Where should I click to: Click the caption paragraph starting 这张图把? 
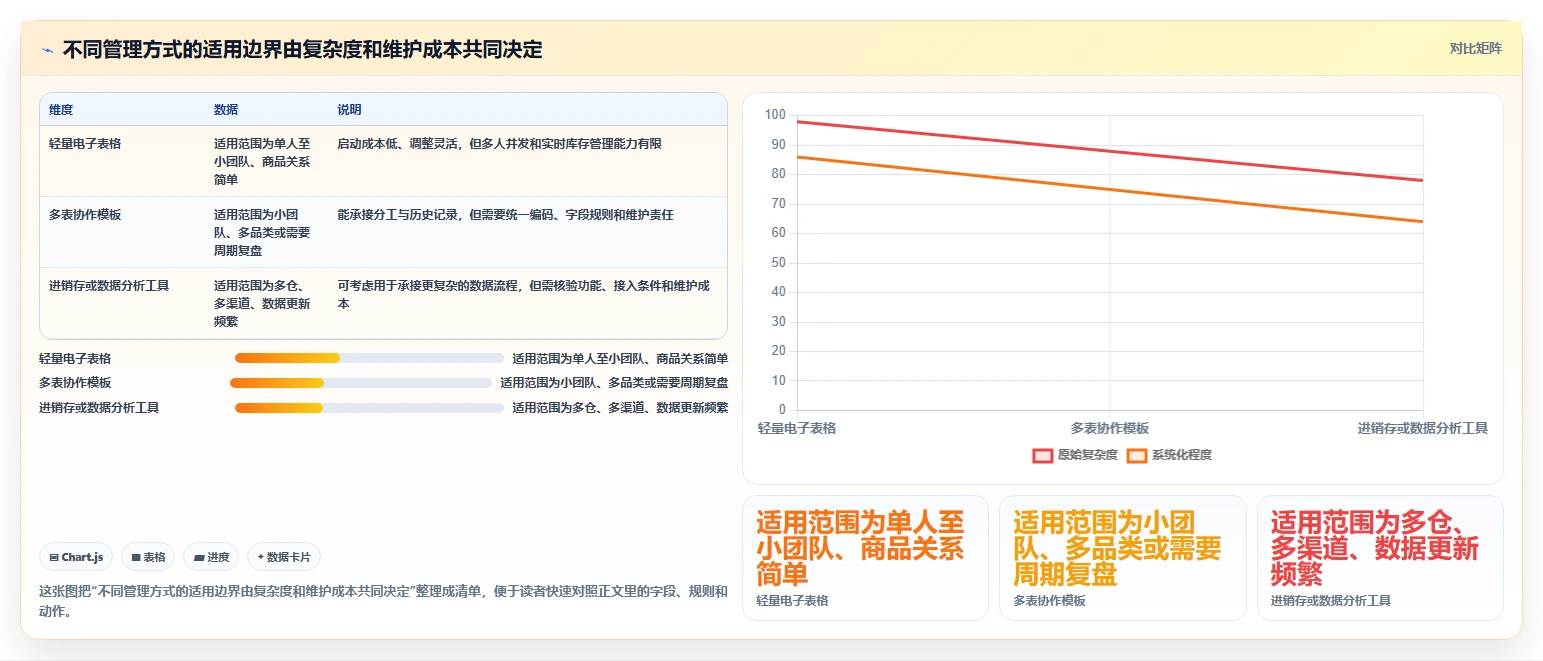(x=383, y=601)
